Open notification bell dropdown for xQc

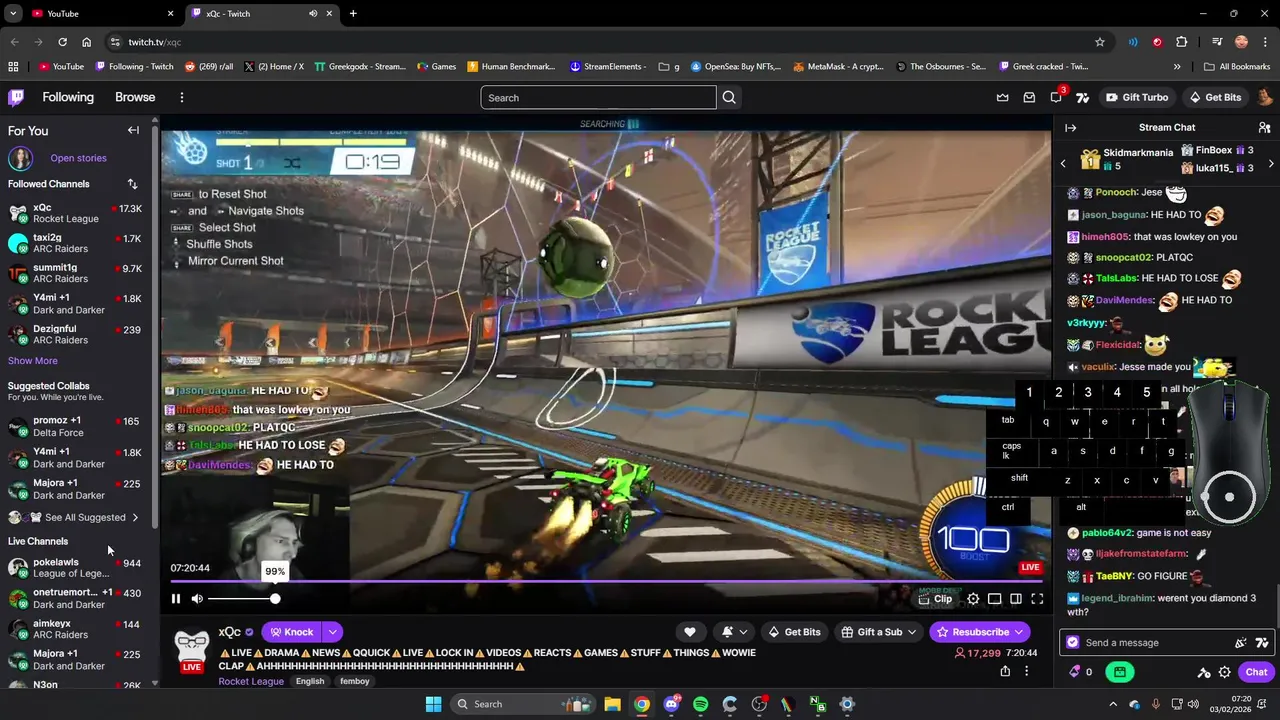734,632
